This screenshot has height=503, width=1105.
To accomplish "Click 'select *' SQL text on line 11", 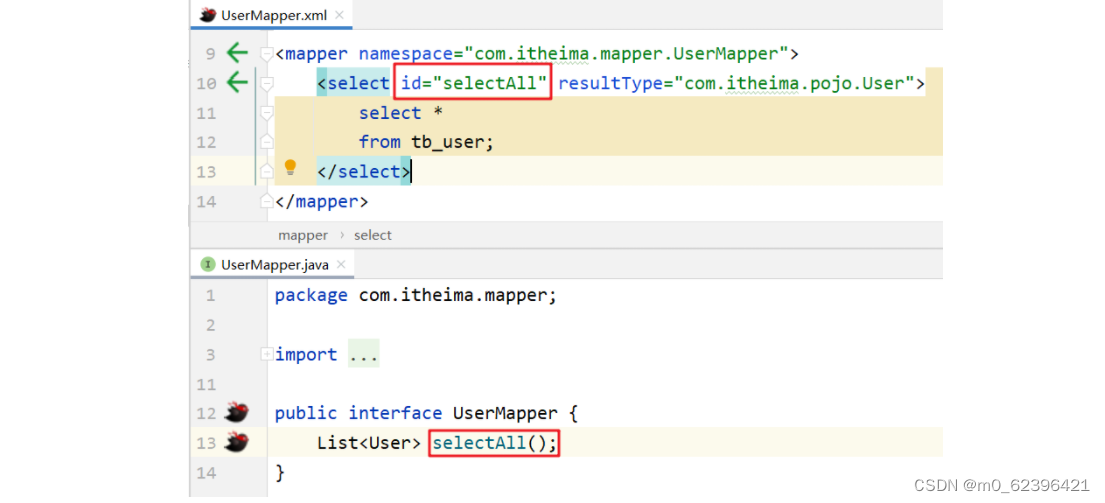I will pyautogui.click(x=400, y=113).
